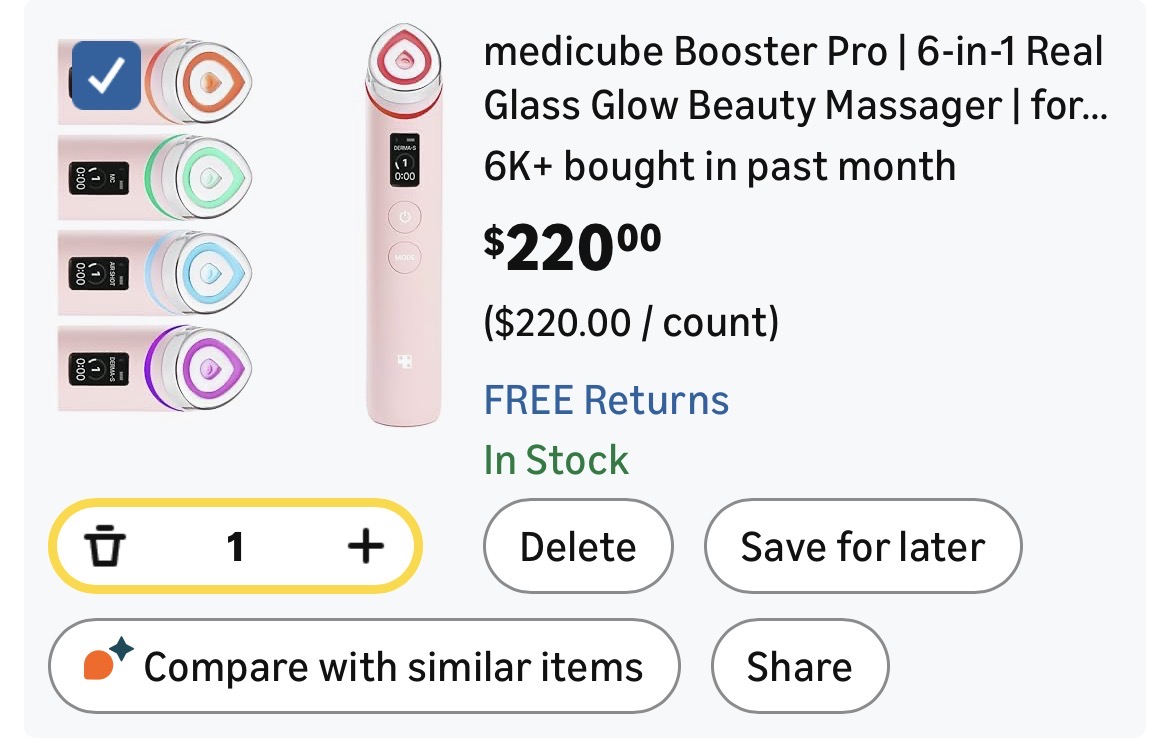The height and width of the screenshot is (749, 1170).
Task: Open Compare with similar items
Action: (x=364, y=667)
